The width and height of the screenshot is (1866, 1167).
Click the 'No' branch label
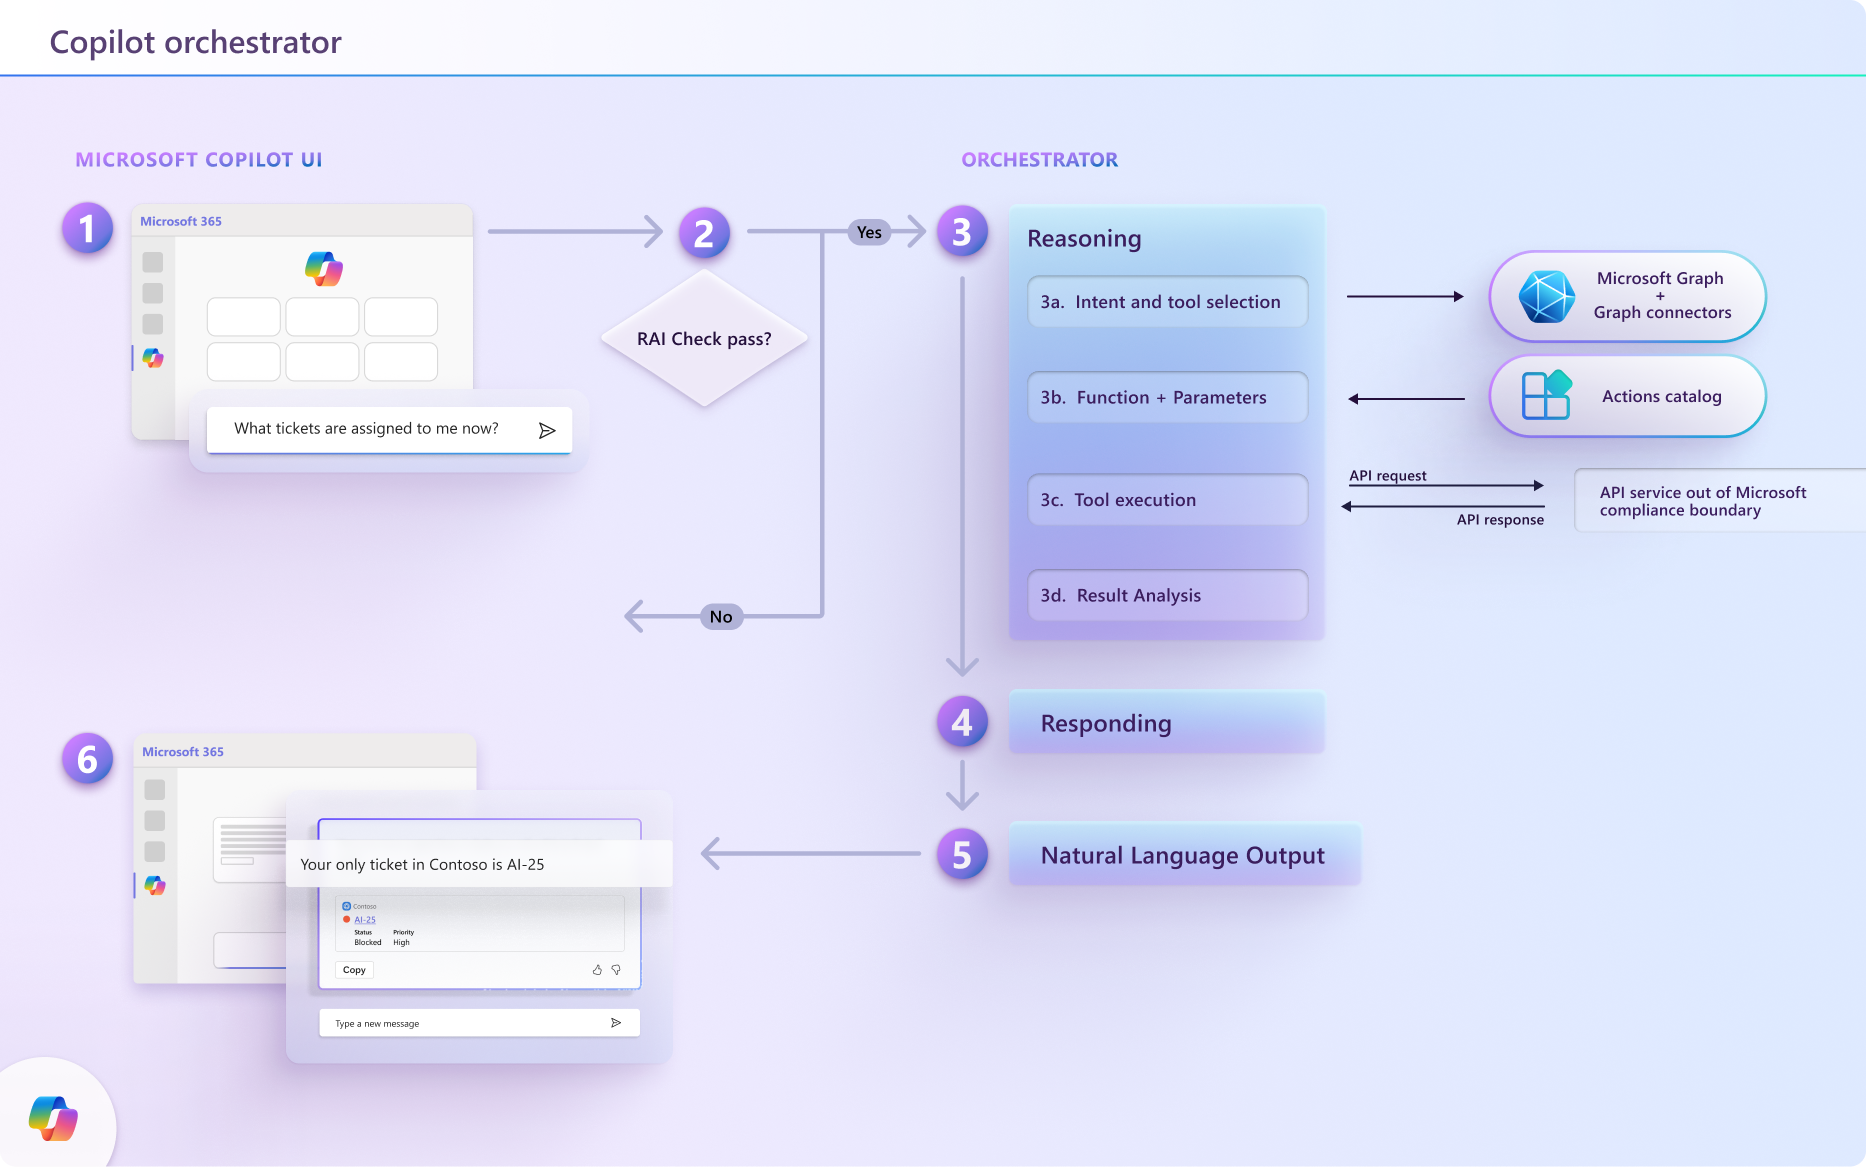721,617
